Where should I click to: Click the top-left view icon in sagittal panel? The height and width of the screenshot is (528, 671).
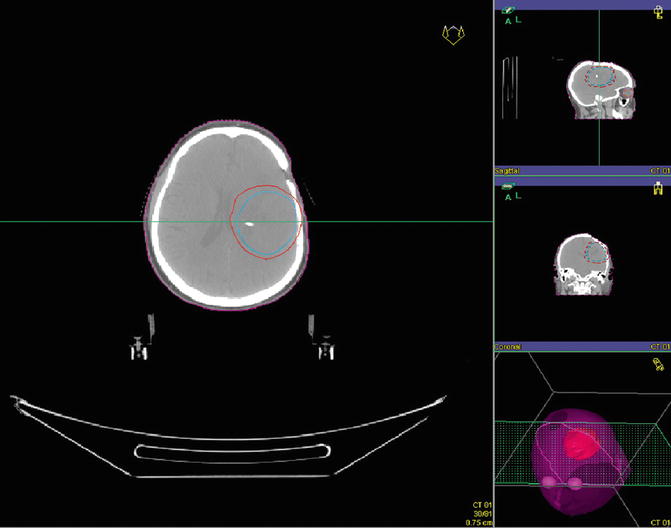click(x=510, y=12)
